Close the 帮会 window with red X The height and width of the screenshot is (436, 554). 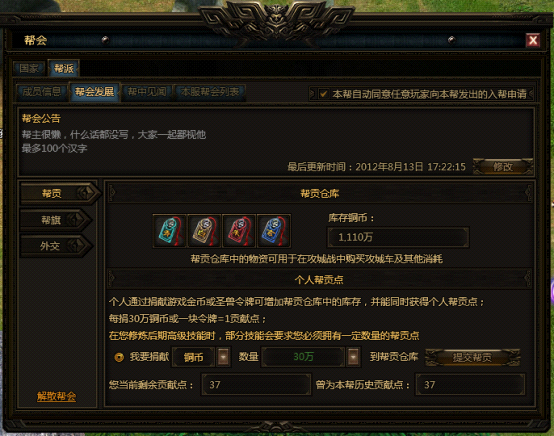pos(533,40)
